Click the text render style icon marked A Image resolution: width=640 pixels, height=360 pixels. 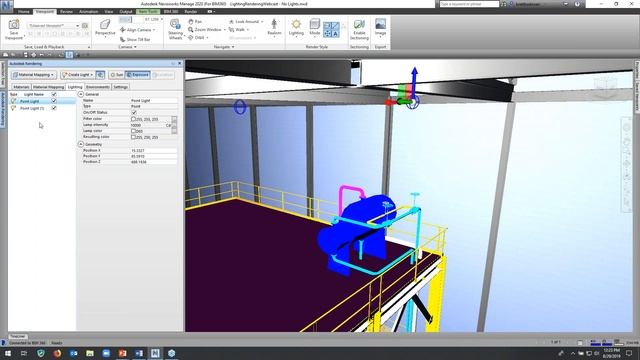(x=335, y=33)
